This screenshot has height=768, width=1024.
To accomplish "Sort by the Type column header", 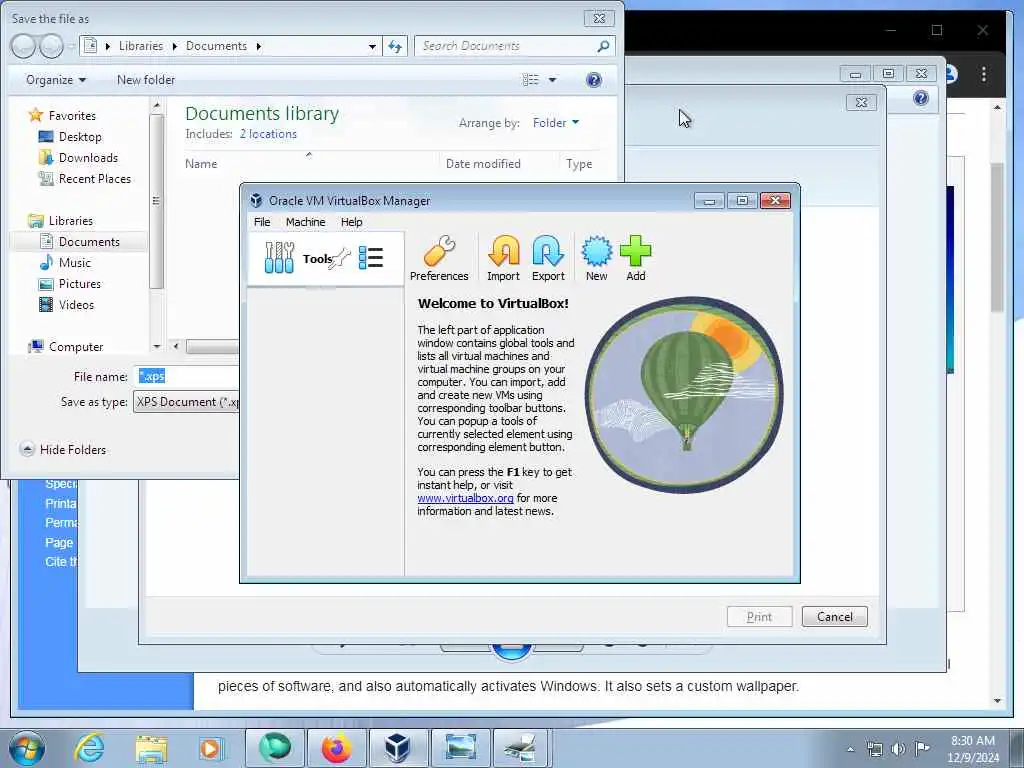I will point(579,164).
